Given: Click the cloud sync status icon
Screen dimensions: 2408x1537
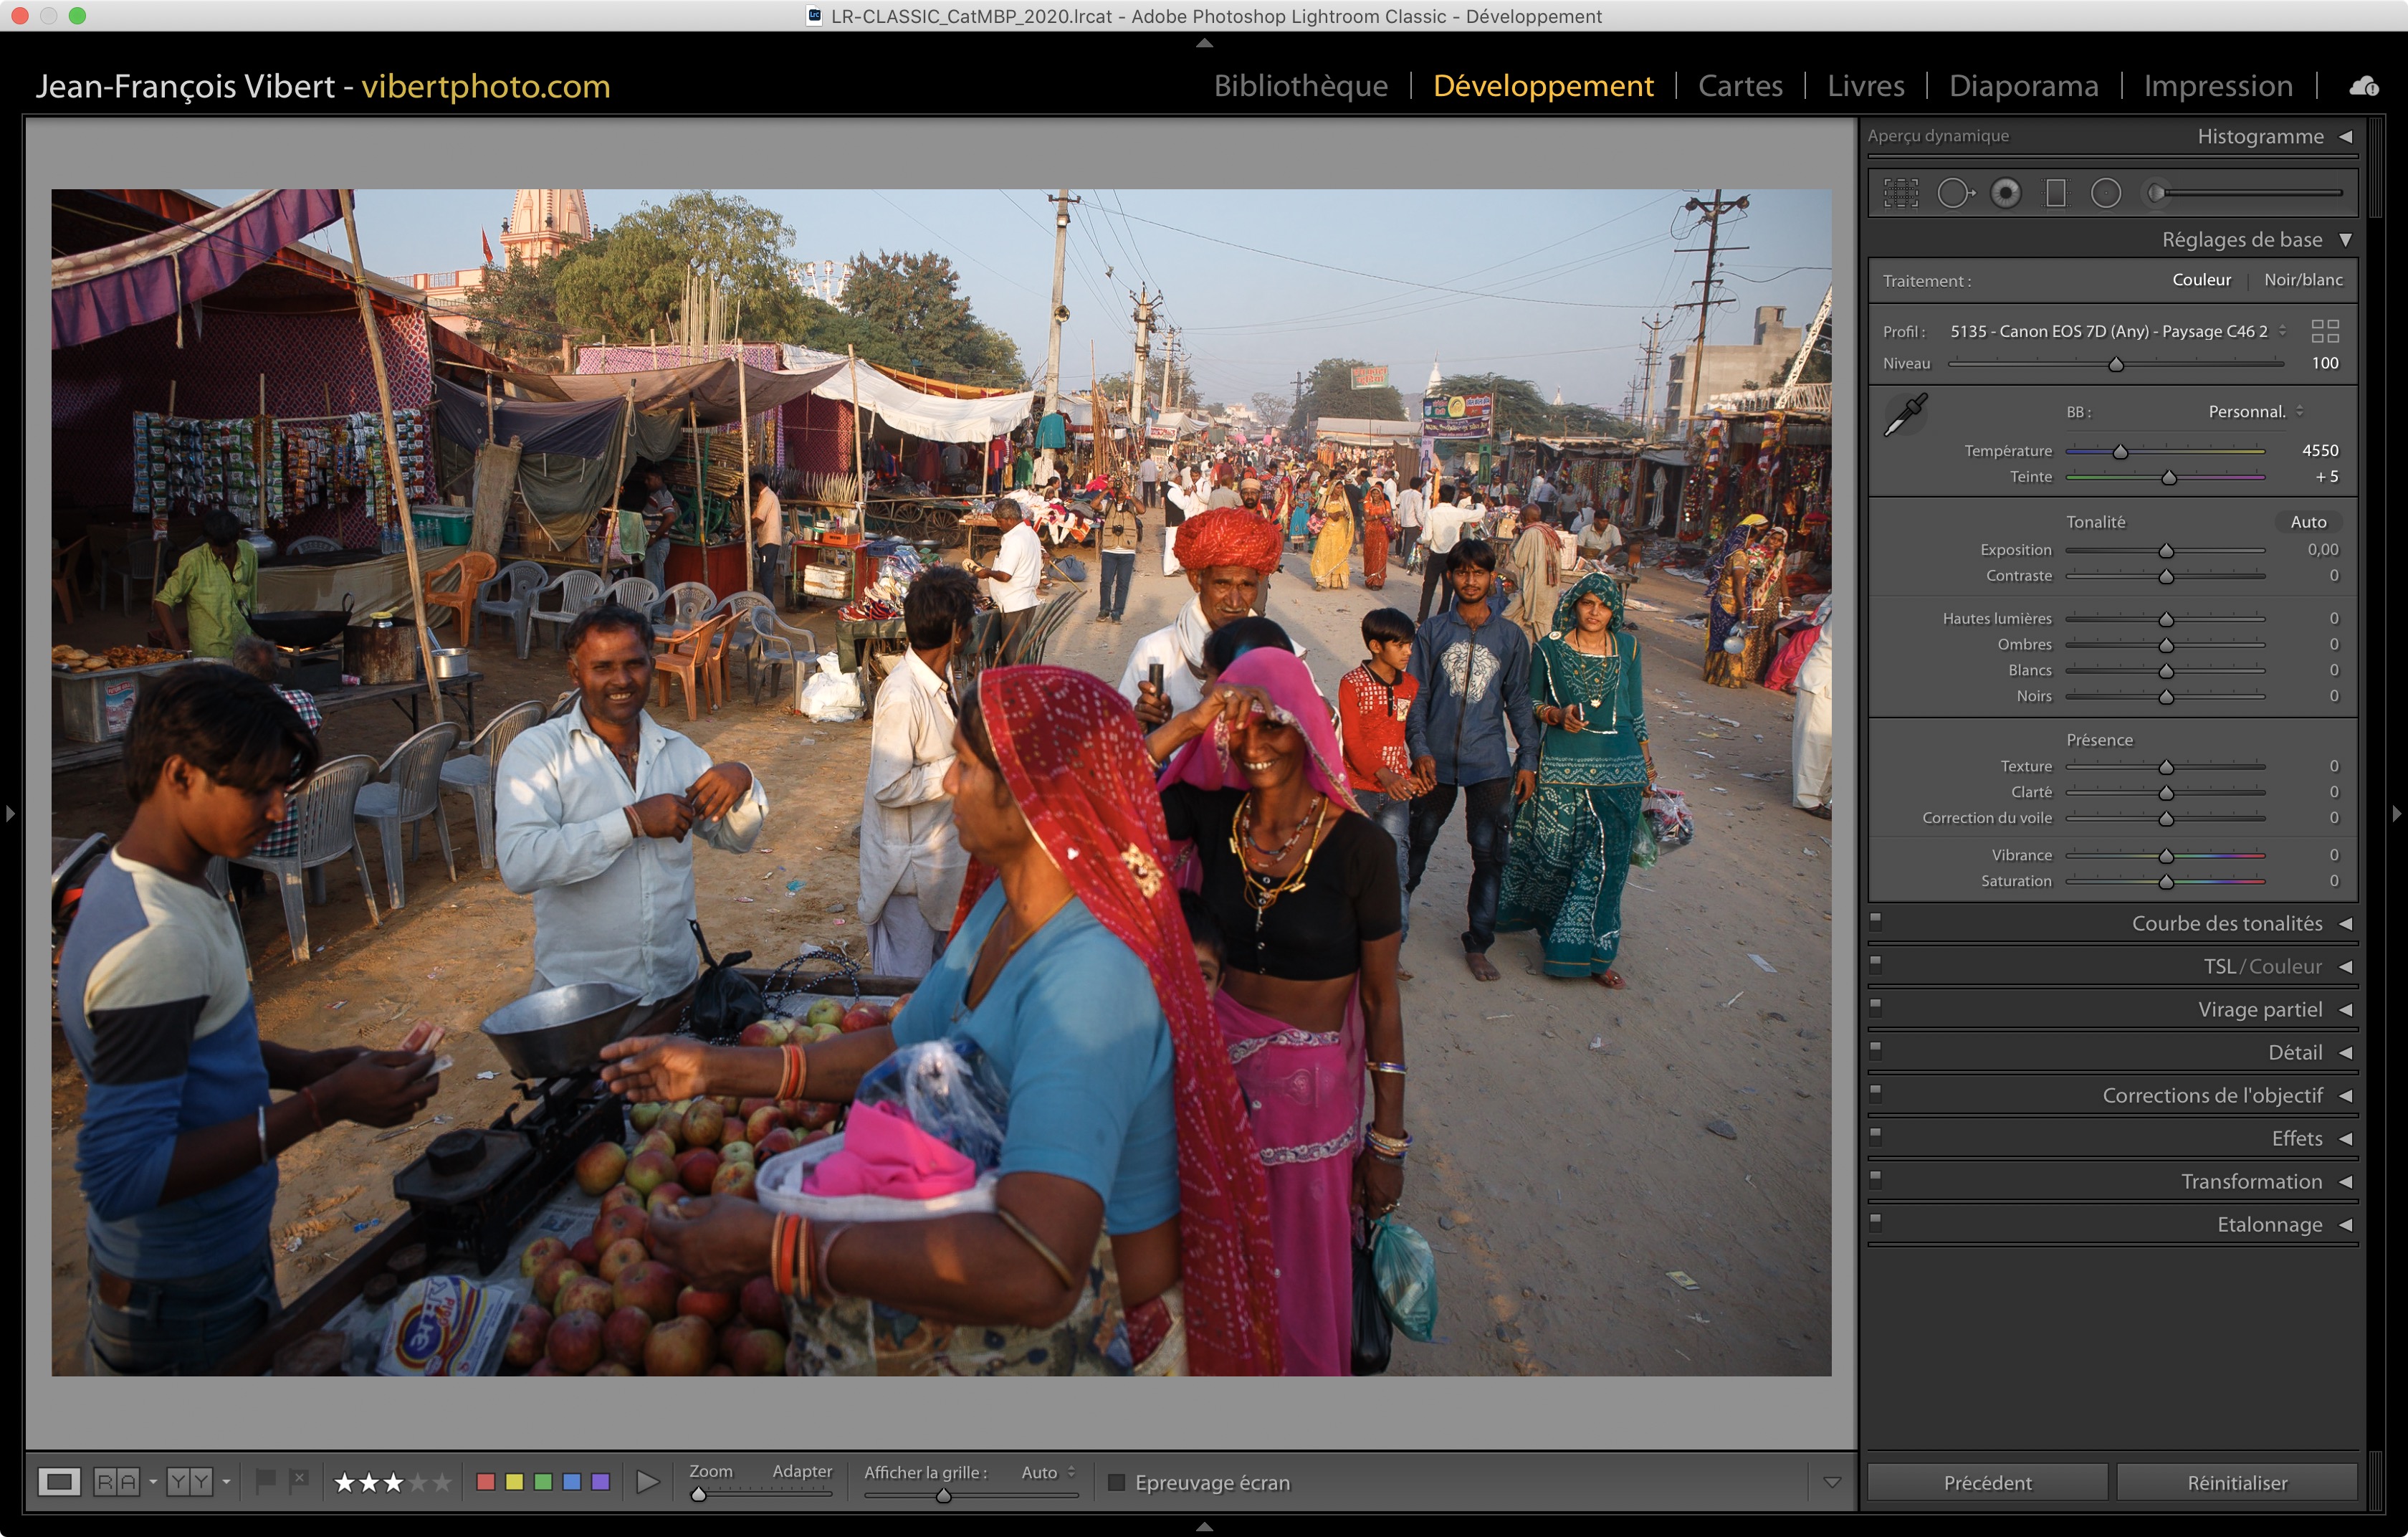Looking at the screenshot, I should (x=2364, y=86).
